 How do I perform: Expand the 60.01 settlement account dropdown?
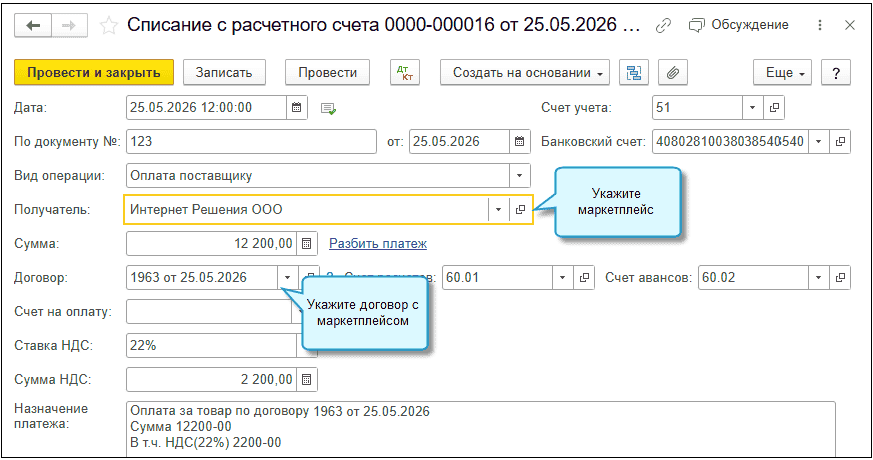pos(562,277)
